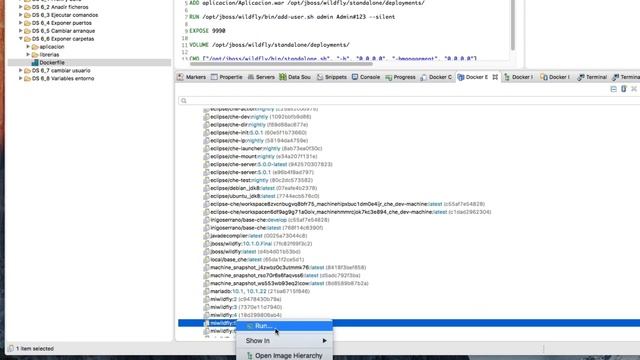
Task: Click icon of inigoserrano/base-che:latest image
Action: pyautogui.click(x=207, y=228)
